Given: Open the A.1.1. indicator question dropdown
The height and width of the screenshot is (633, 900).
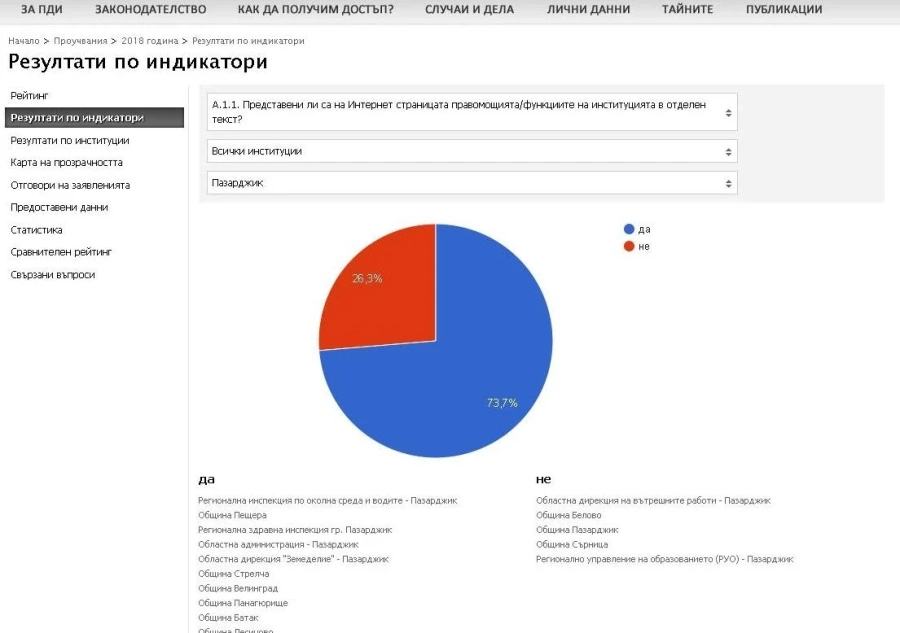Looking at the screenshot, I should (x=472, y=112).
